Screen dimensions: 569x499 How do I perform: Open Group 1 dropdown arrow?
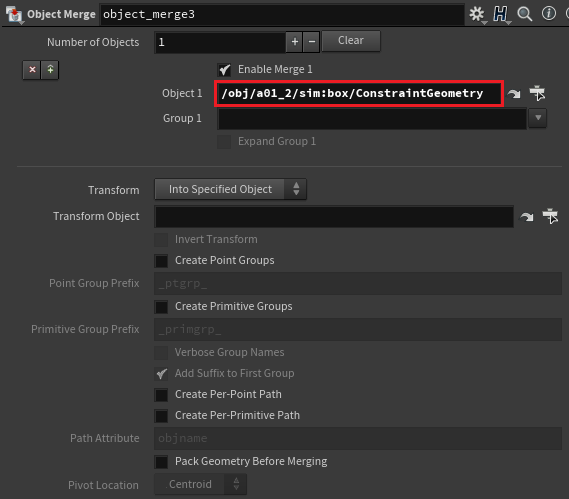tap(538, 118)
